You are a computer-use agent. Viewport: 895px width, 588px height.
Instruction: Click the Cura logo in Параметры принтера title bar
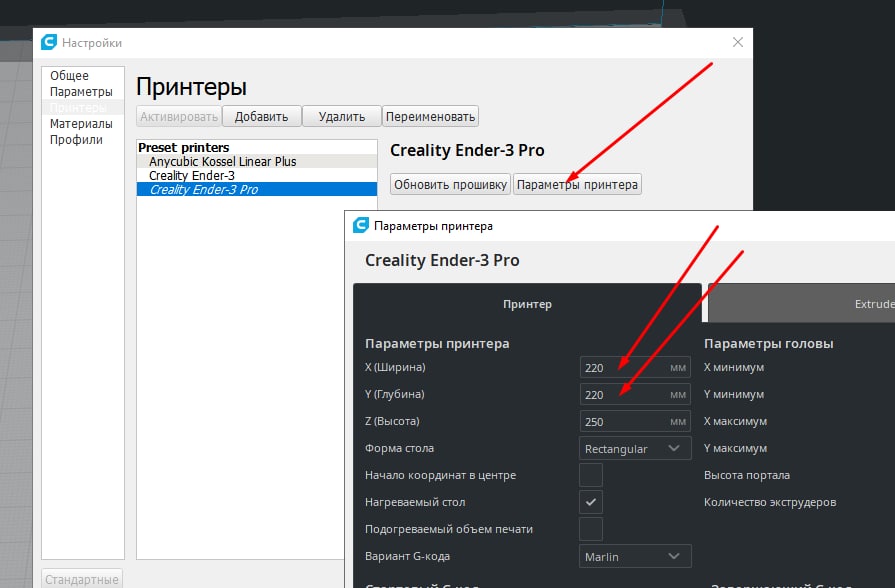point(361,225)
